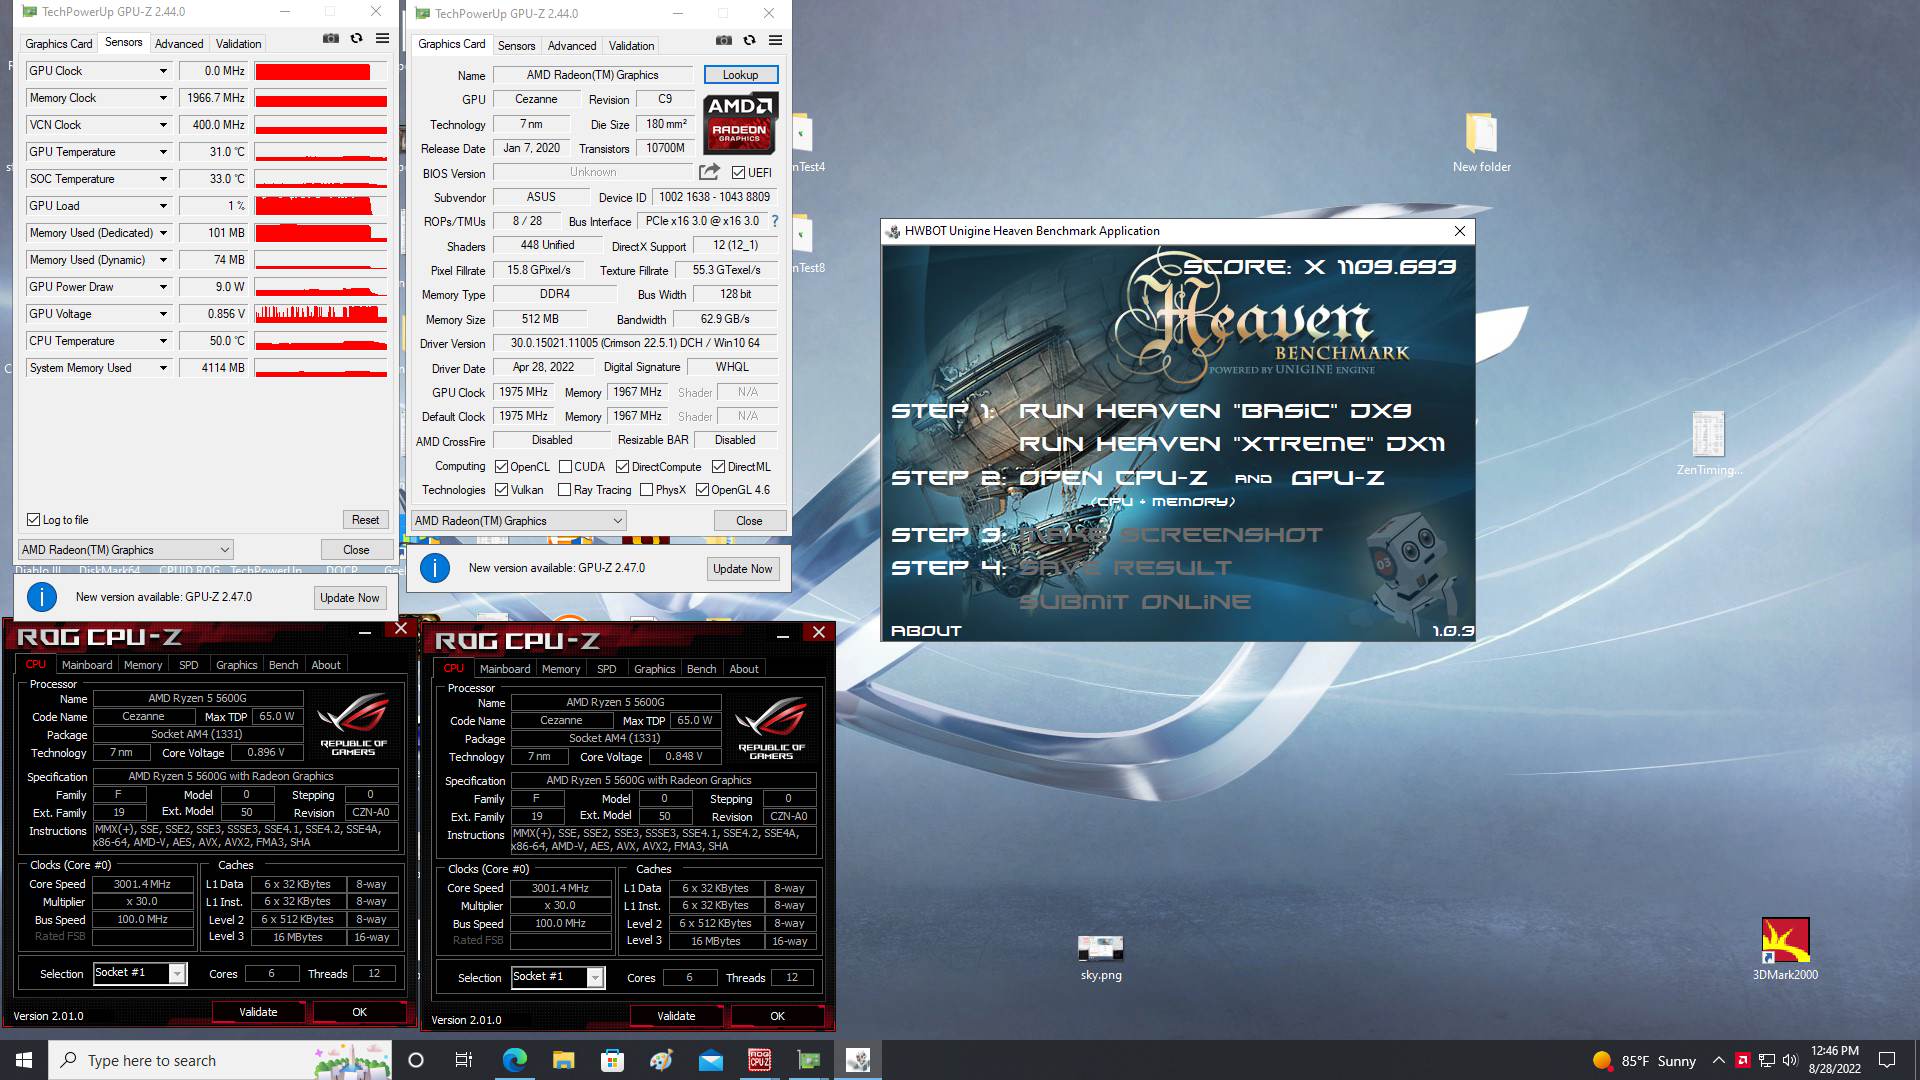The height and width of the screenshot is (1080, 1920).
Task: Switch to GPU-Z taskbar icon
Action: [x=809, y=1060]
